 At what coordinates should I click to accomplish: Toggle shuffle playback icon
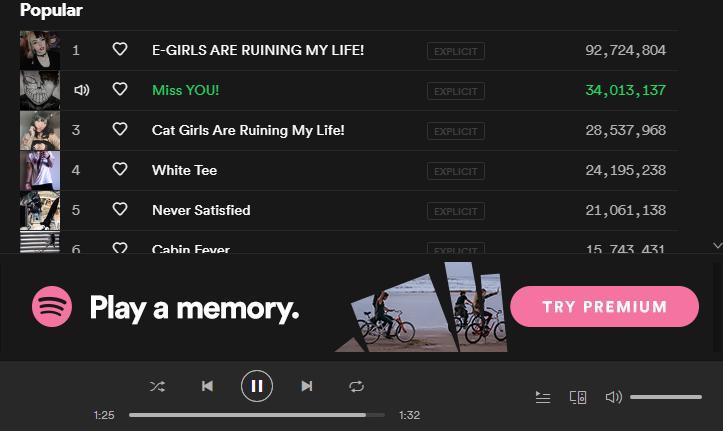pos(157,386)
